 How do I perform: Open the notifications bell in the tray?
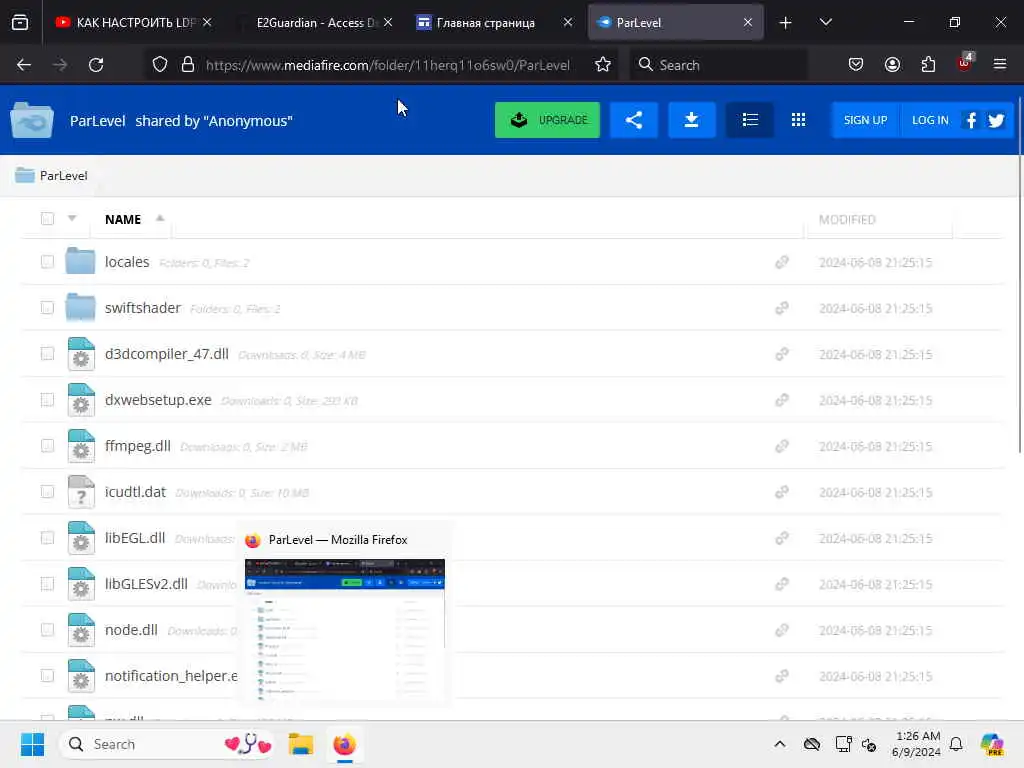click(x=956, y=744)
